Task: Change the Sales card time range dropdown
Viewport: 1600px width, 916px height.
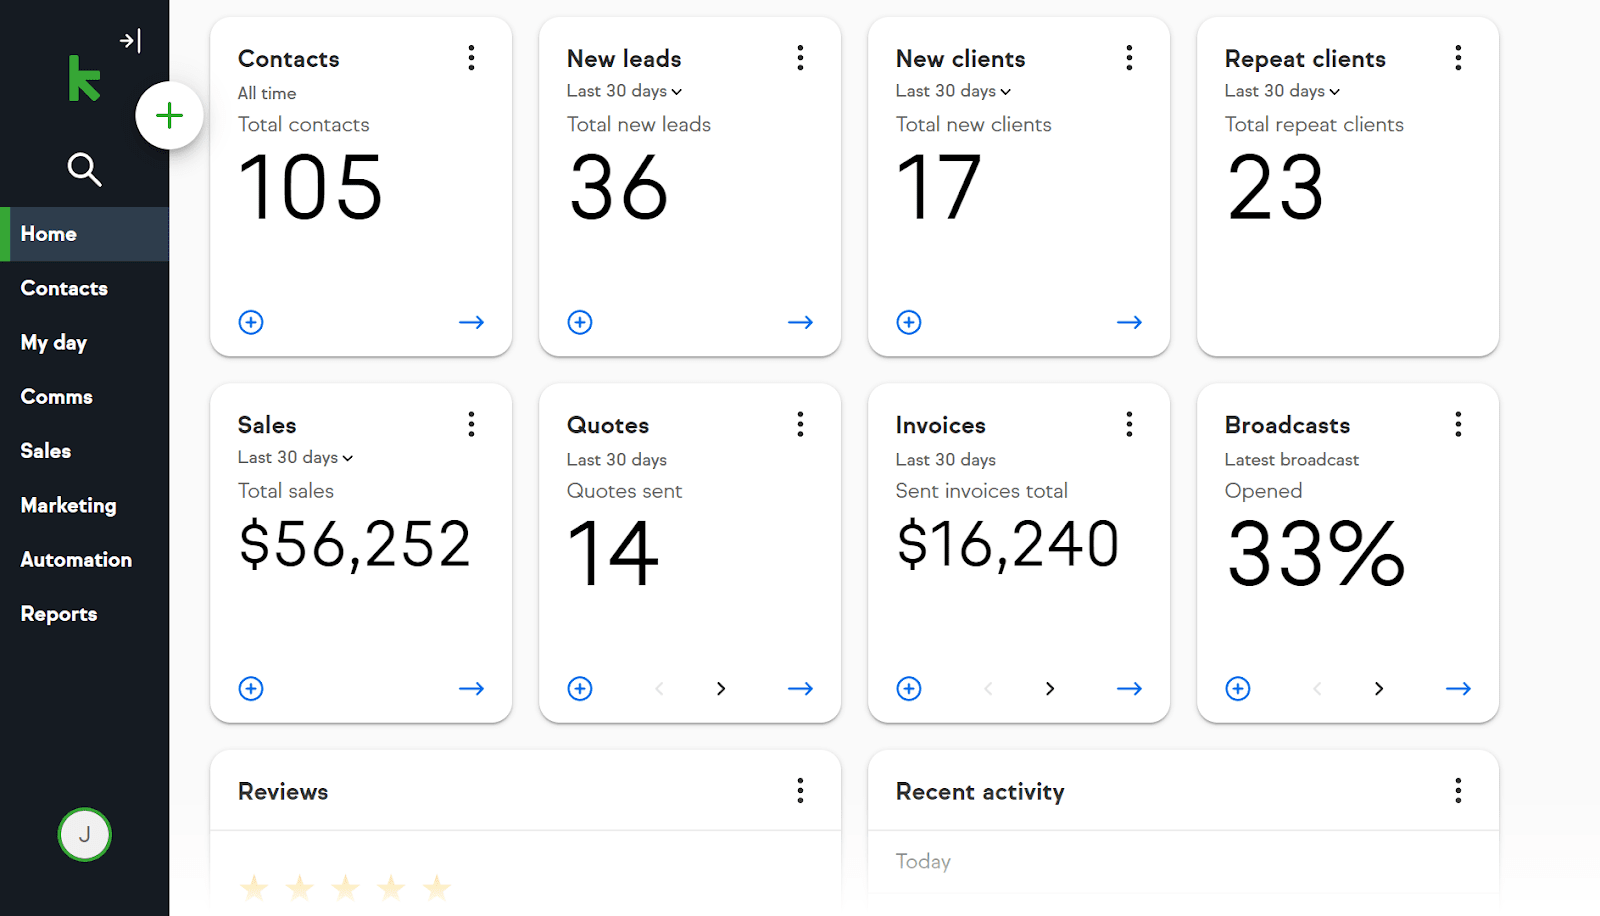Action: (294, 457)
